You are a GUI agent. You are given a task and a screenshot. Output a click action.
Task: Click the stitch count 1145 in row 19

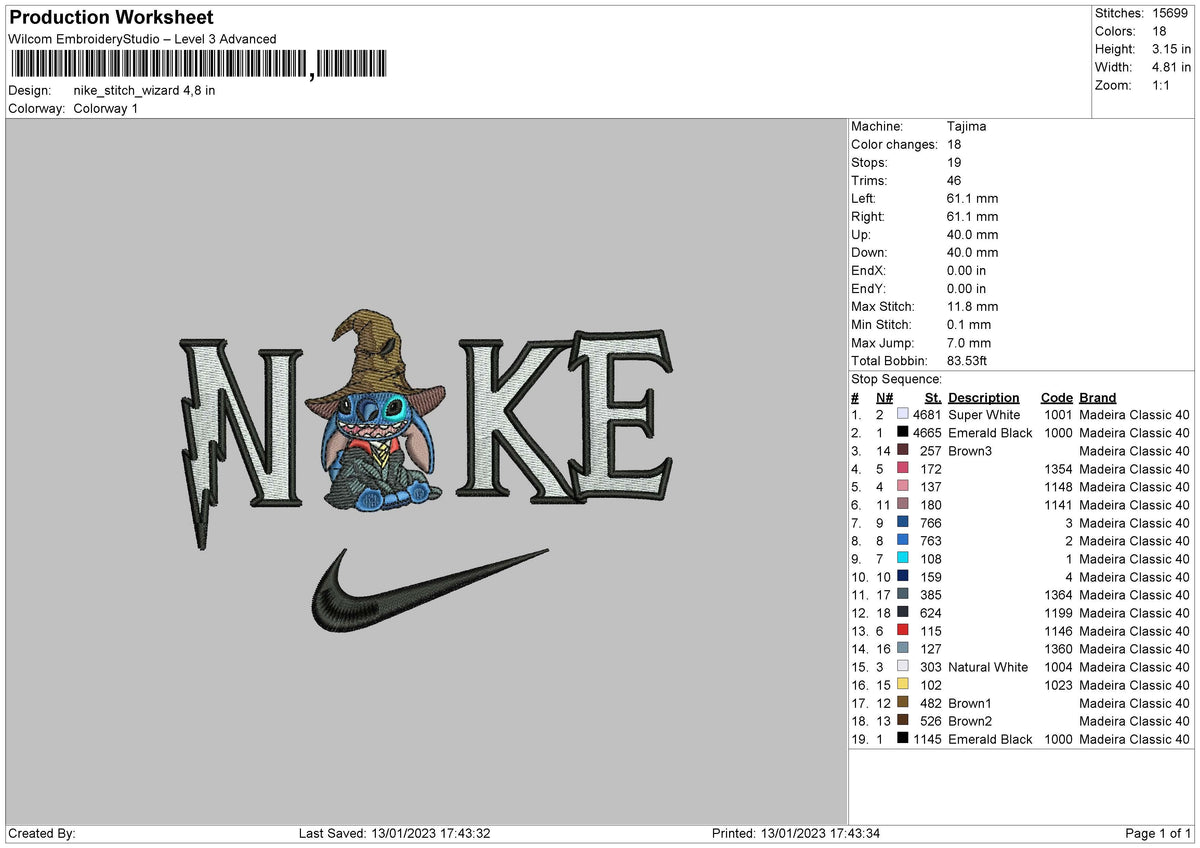click(x=927, y=738)
